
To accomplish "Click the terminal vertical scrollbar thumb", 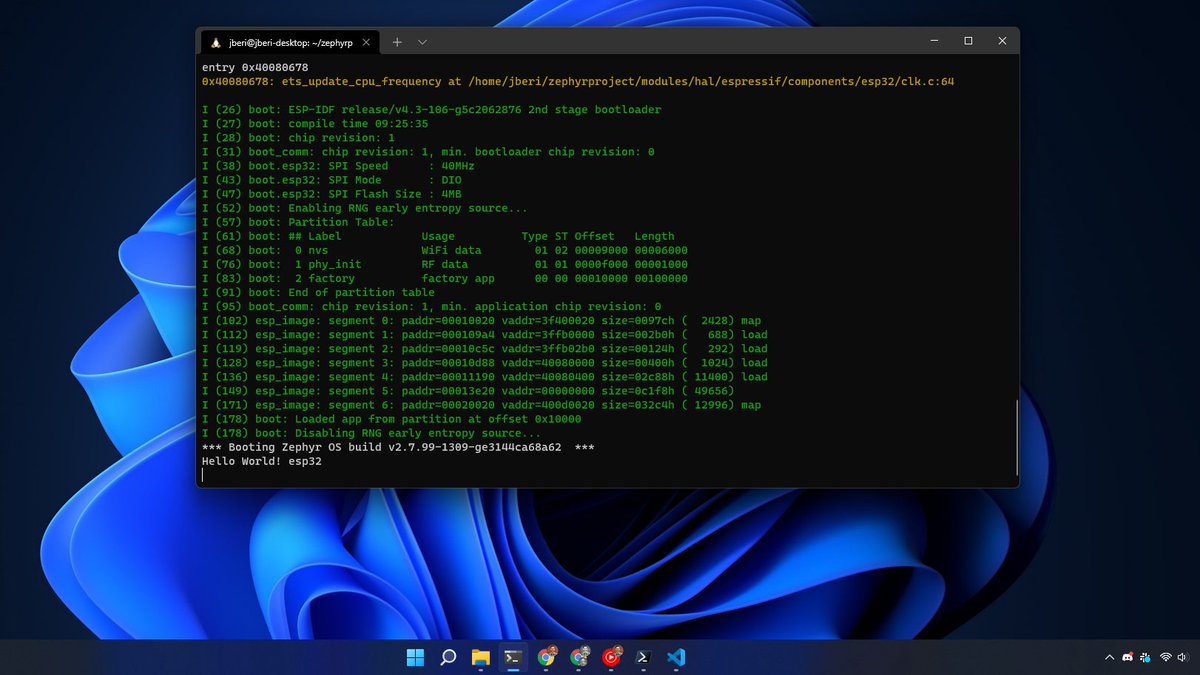I will [x=1015, y=440].
